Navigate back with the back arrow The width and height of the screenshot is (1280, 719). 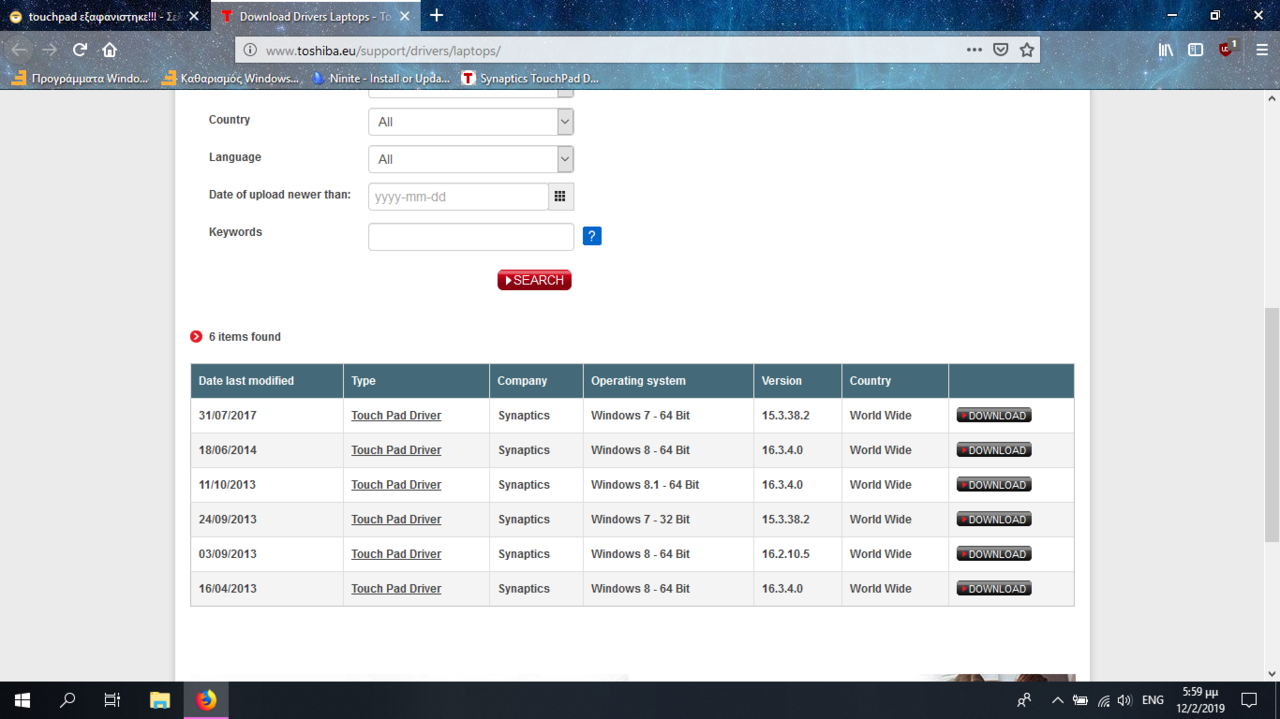(x=20, y=50)
